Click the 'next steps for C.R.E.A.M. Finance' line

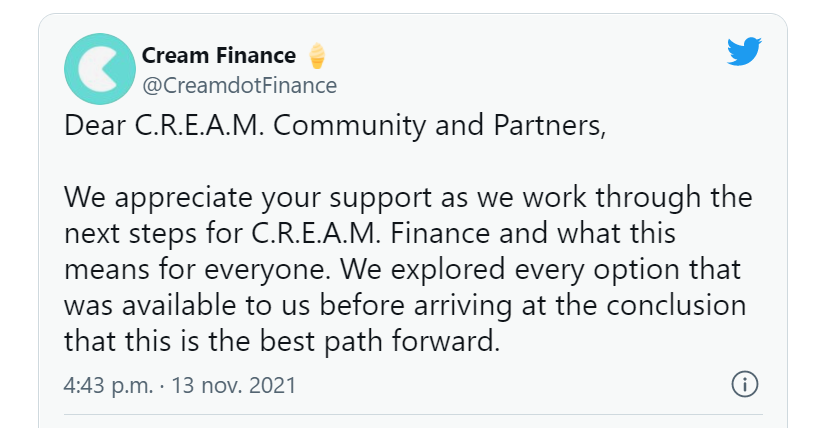click(x=370, y=234)
